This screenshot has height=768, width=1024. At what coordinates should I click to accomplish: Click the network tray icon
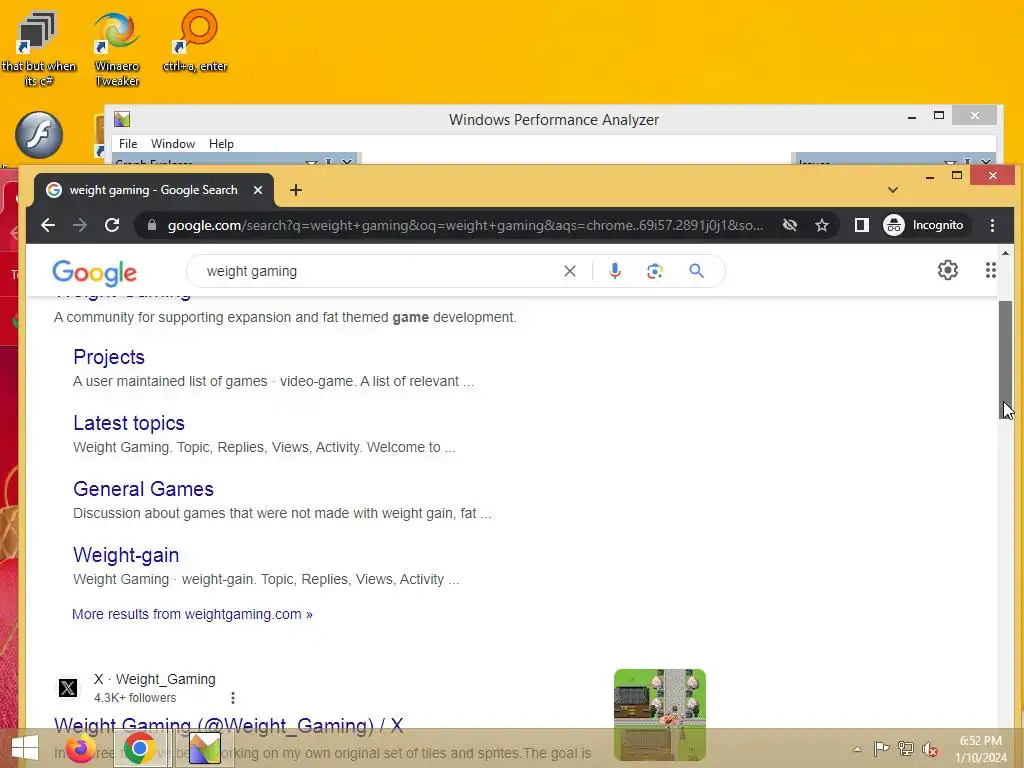coord(906,748)
